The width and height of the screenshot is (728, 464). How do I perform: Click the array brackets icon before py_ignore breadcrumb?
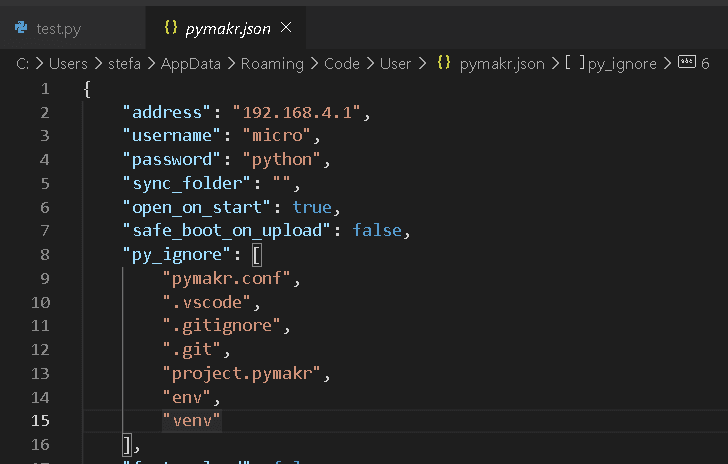[575, 62]
